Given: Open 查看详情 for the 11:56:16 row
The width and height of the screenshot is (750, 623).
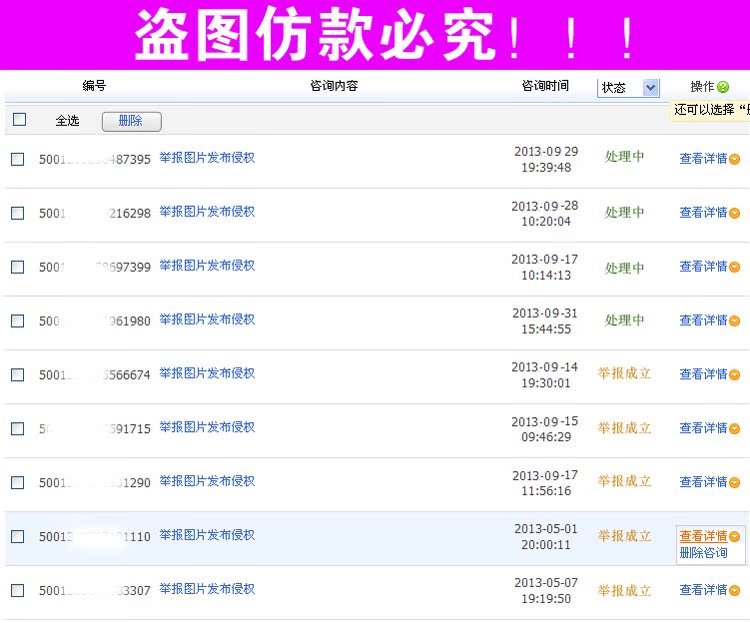Looking at the screenshot, I should point(703,482).
